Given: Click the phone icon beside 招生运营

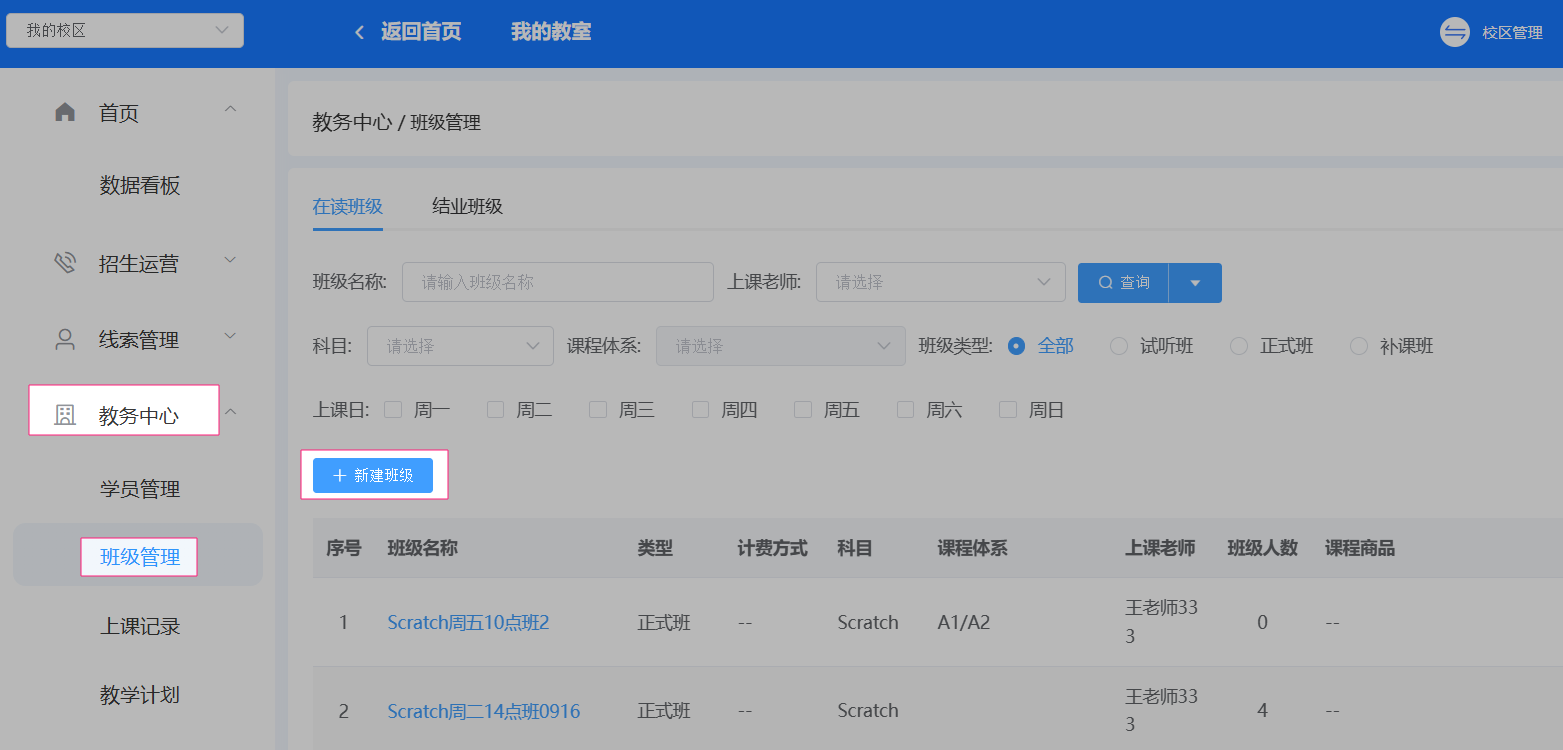Looking at the screenshot, I should click(64, 262).
